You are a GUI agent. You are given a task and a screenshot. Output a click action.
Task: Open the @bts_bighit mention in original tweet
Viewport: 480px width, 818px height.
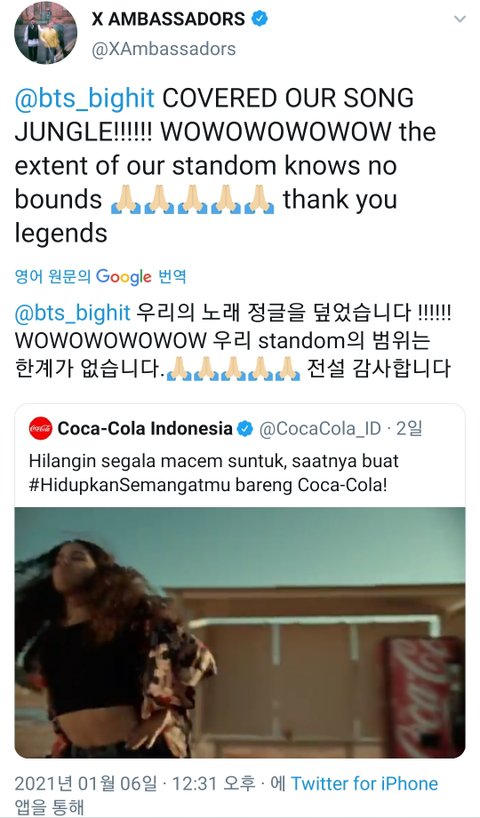tap(85, 99)
